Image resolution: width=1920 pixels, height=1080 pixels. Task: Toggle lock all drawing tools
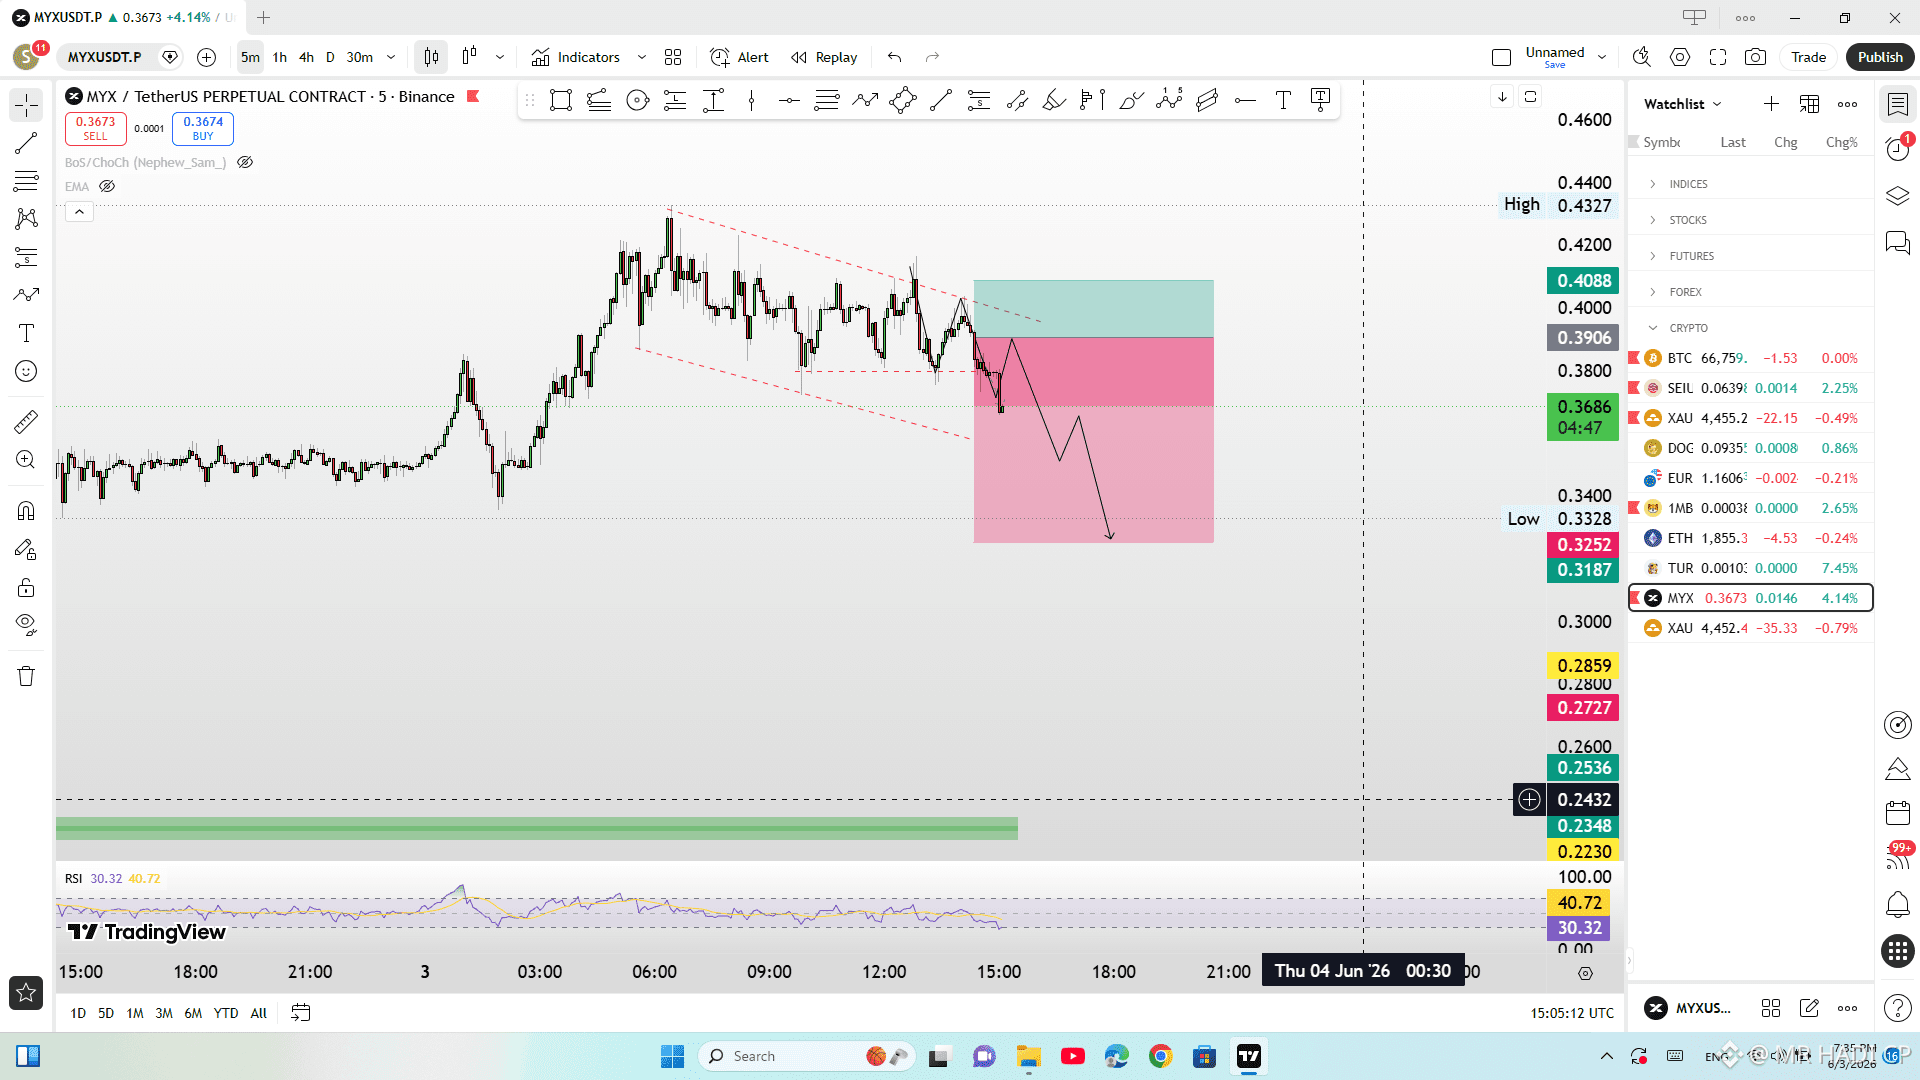(x=26, y=587)
